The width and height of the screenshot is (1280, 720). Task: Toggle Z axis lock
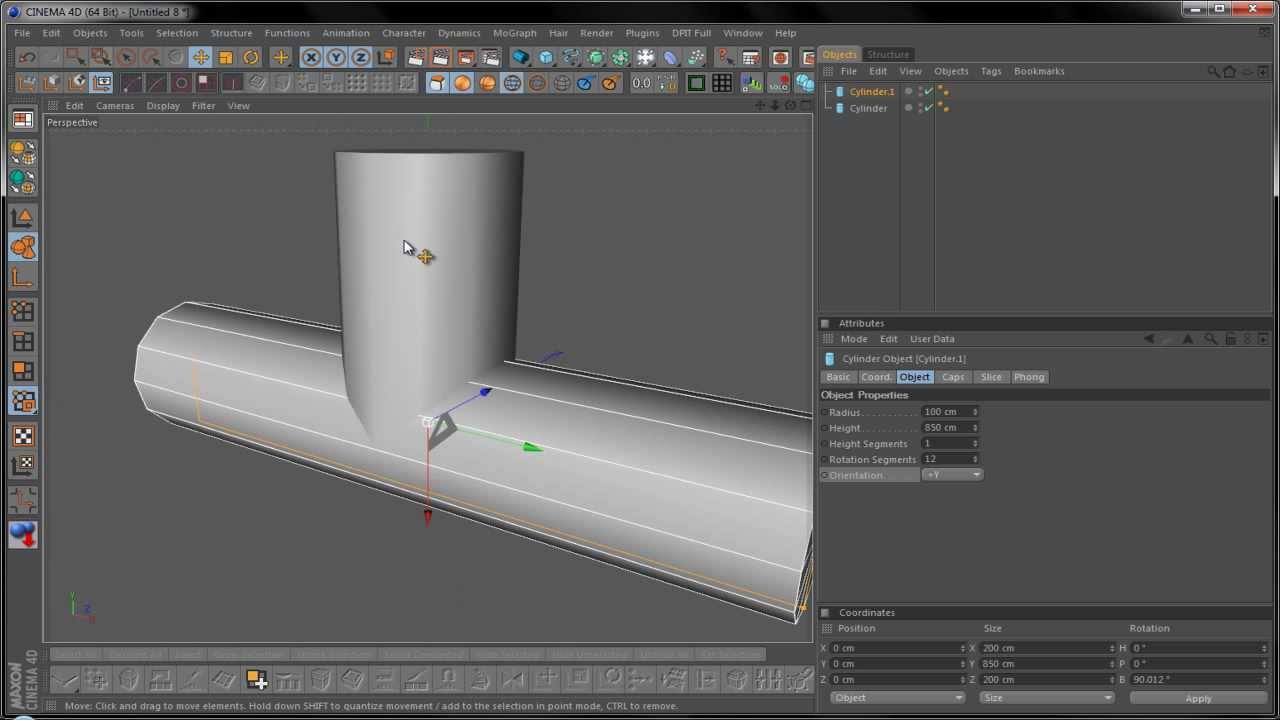point(361,58)
